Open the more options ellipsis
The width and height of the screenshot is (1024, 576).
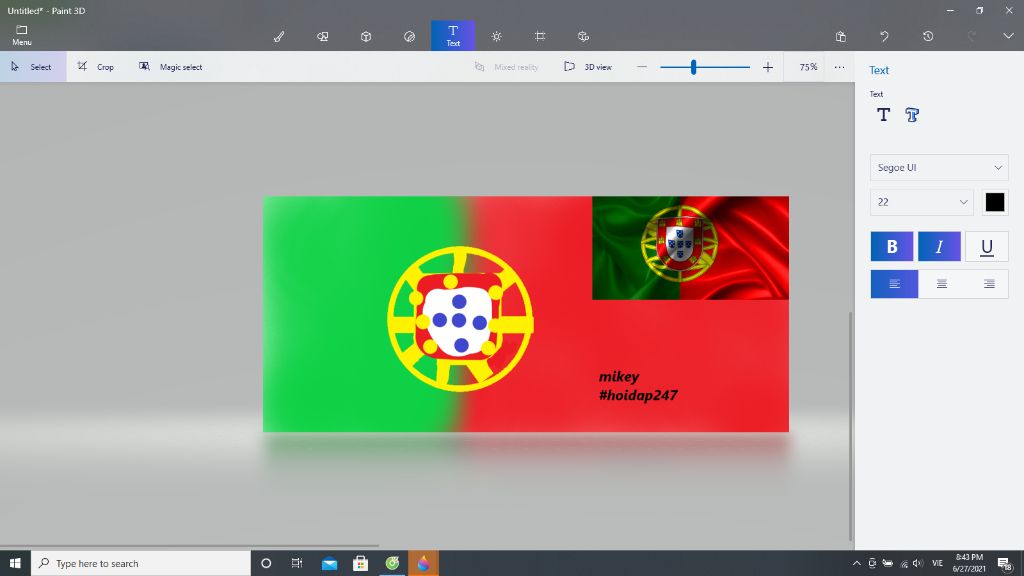pos(839,67)
